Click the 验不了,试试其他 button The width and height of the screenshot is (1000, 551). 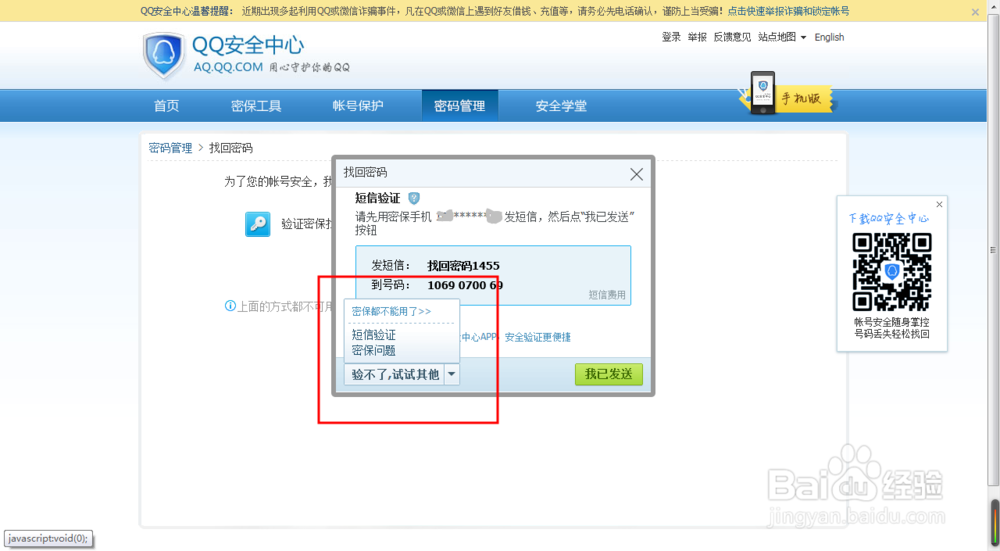click(x=395, y=374)
